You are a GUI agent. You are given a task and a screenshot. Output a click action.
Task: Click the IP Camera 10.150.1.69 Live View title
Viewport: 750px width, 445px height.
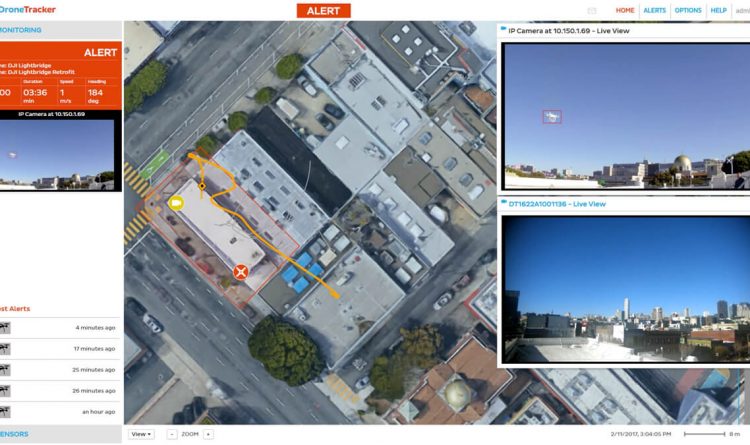(569, 31)
